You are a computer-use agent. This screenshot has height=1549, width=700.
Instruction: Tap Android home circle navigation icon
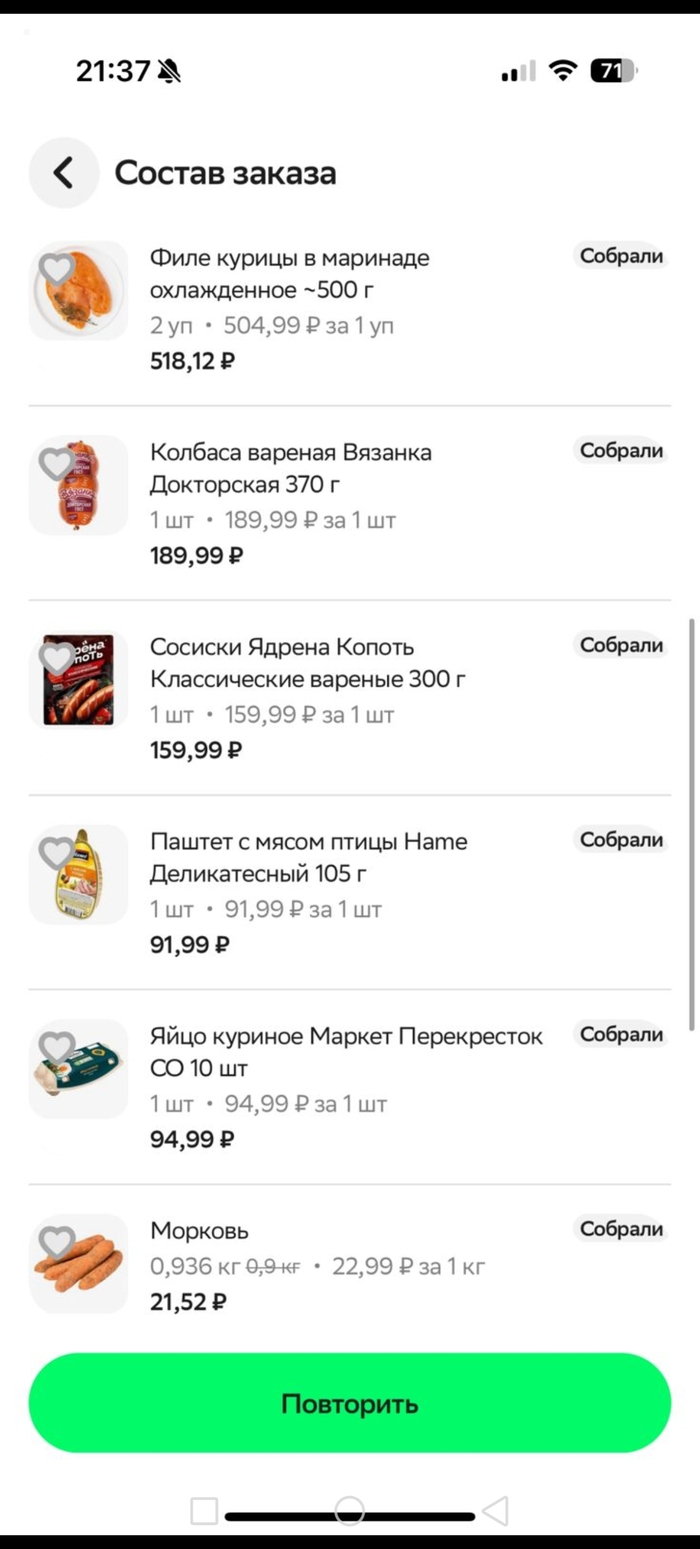pos(349,1510)
